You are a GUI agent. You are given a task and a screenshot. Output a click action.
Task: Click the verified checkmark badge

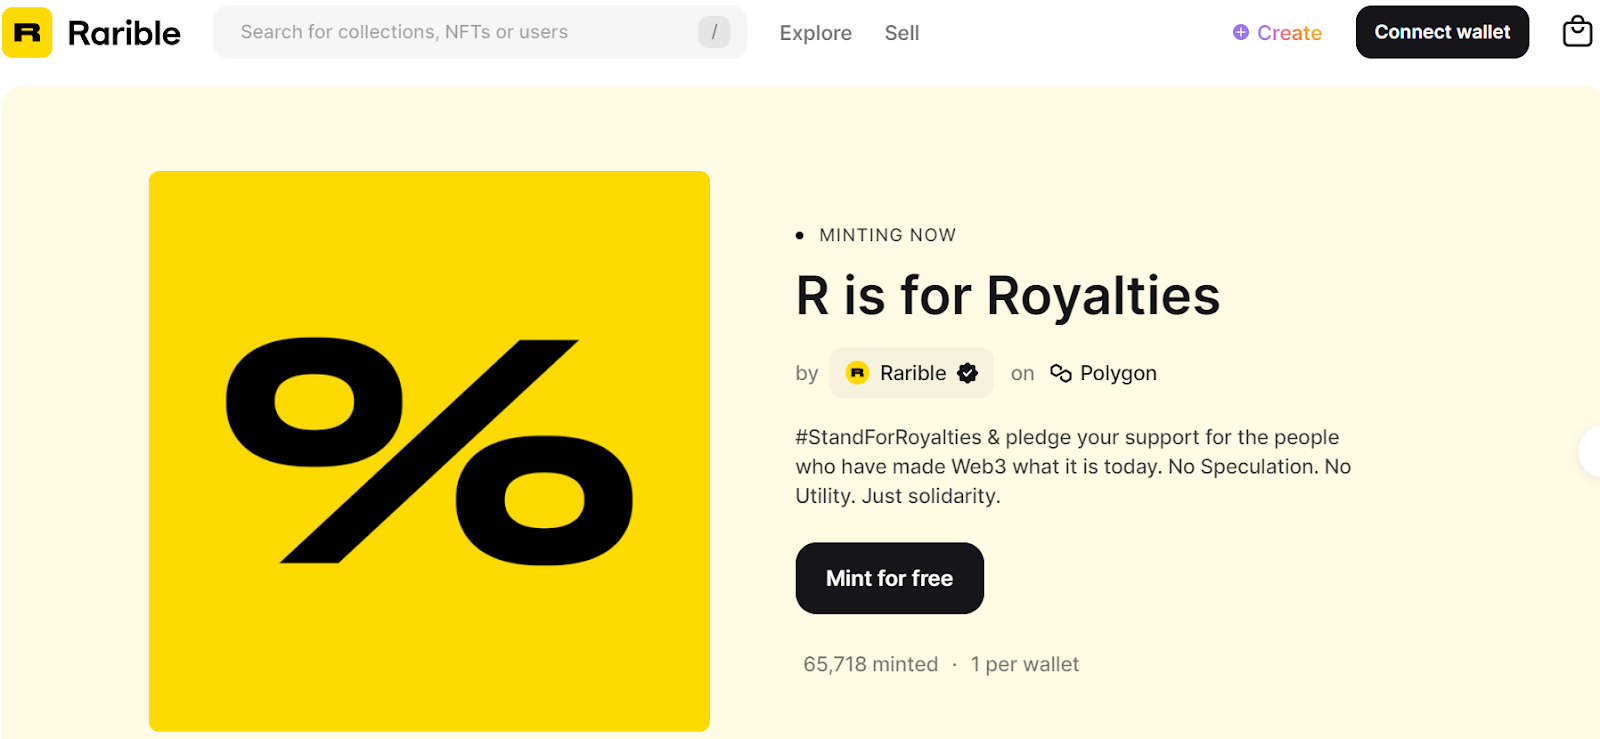point(967,373)
